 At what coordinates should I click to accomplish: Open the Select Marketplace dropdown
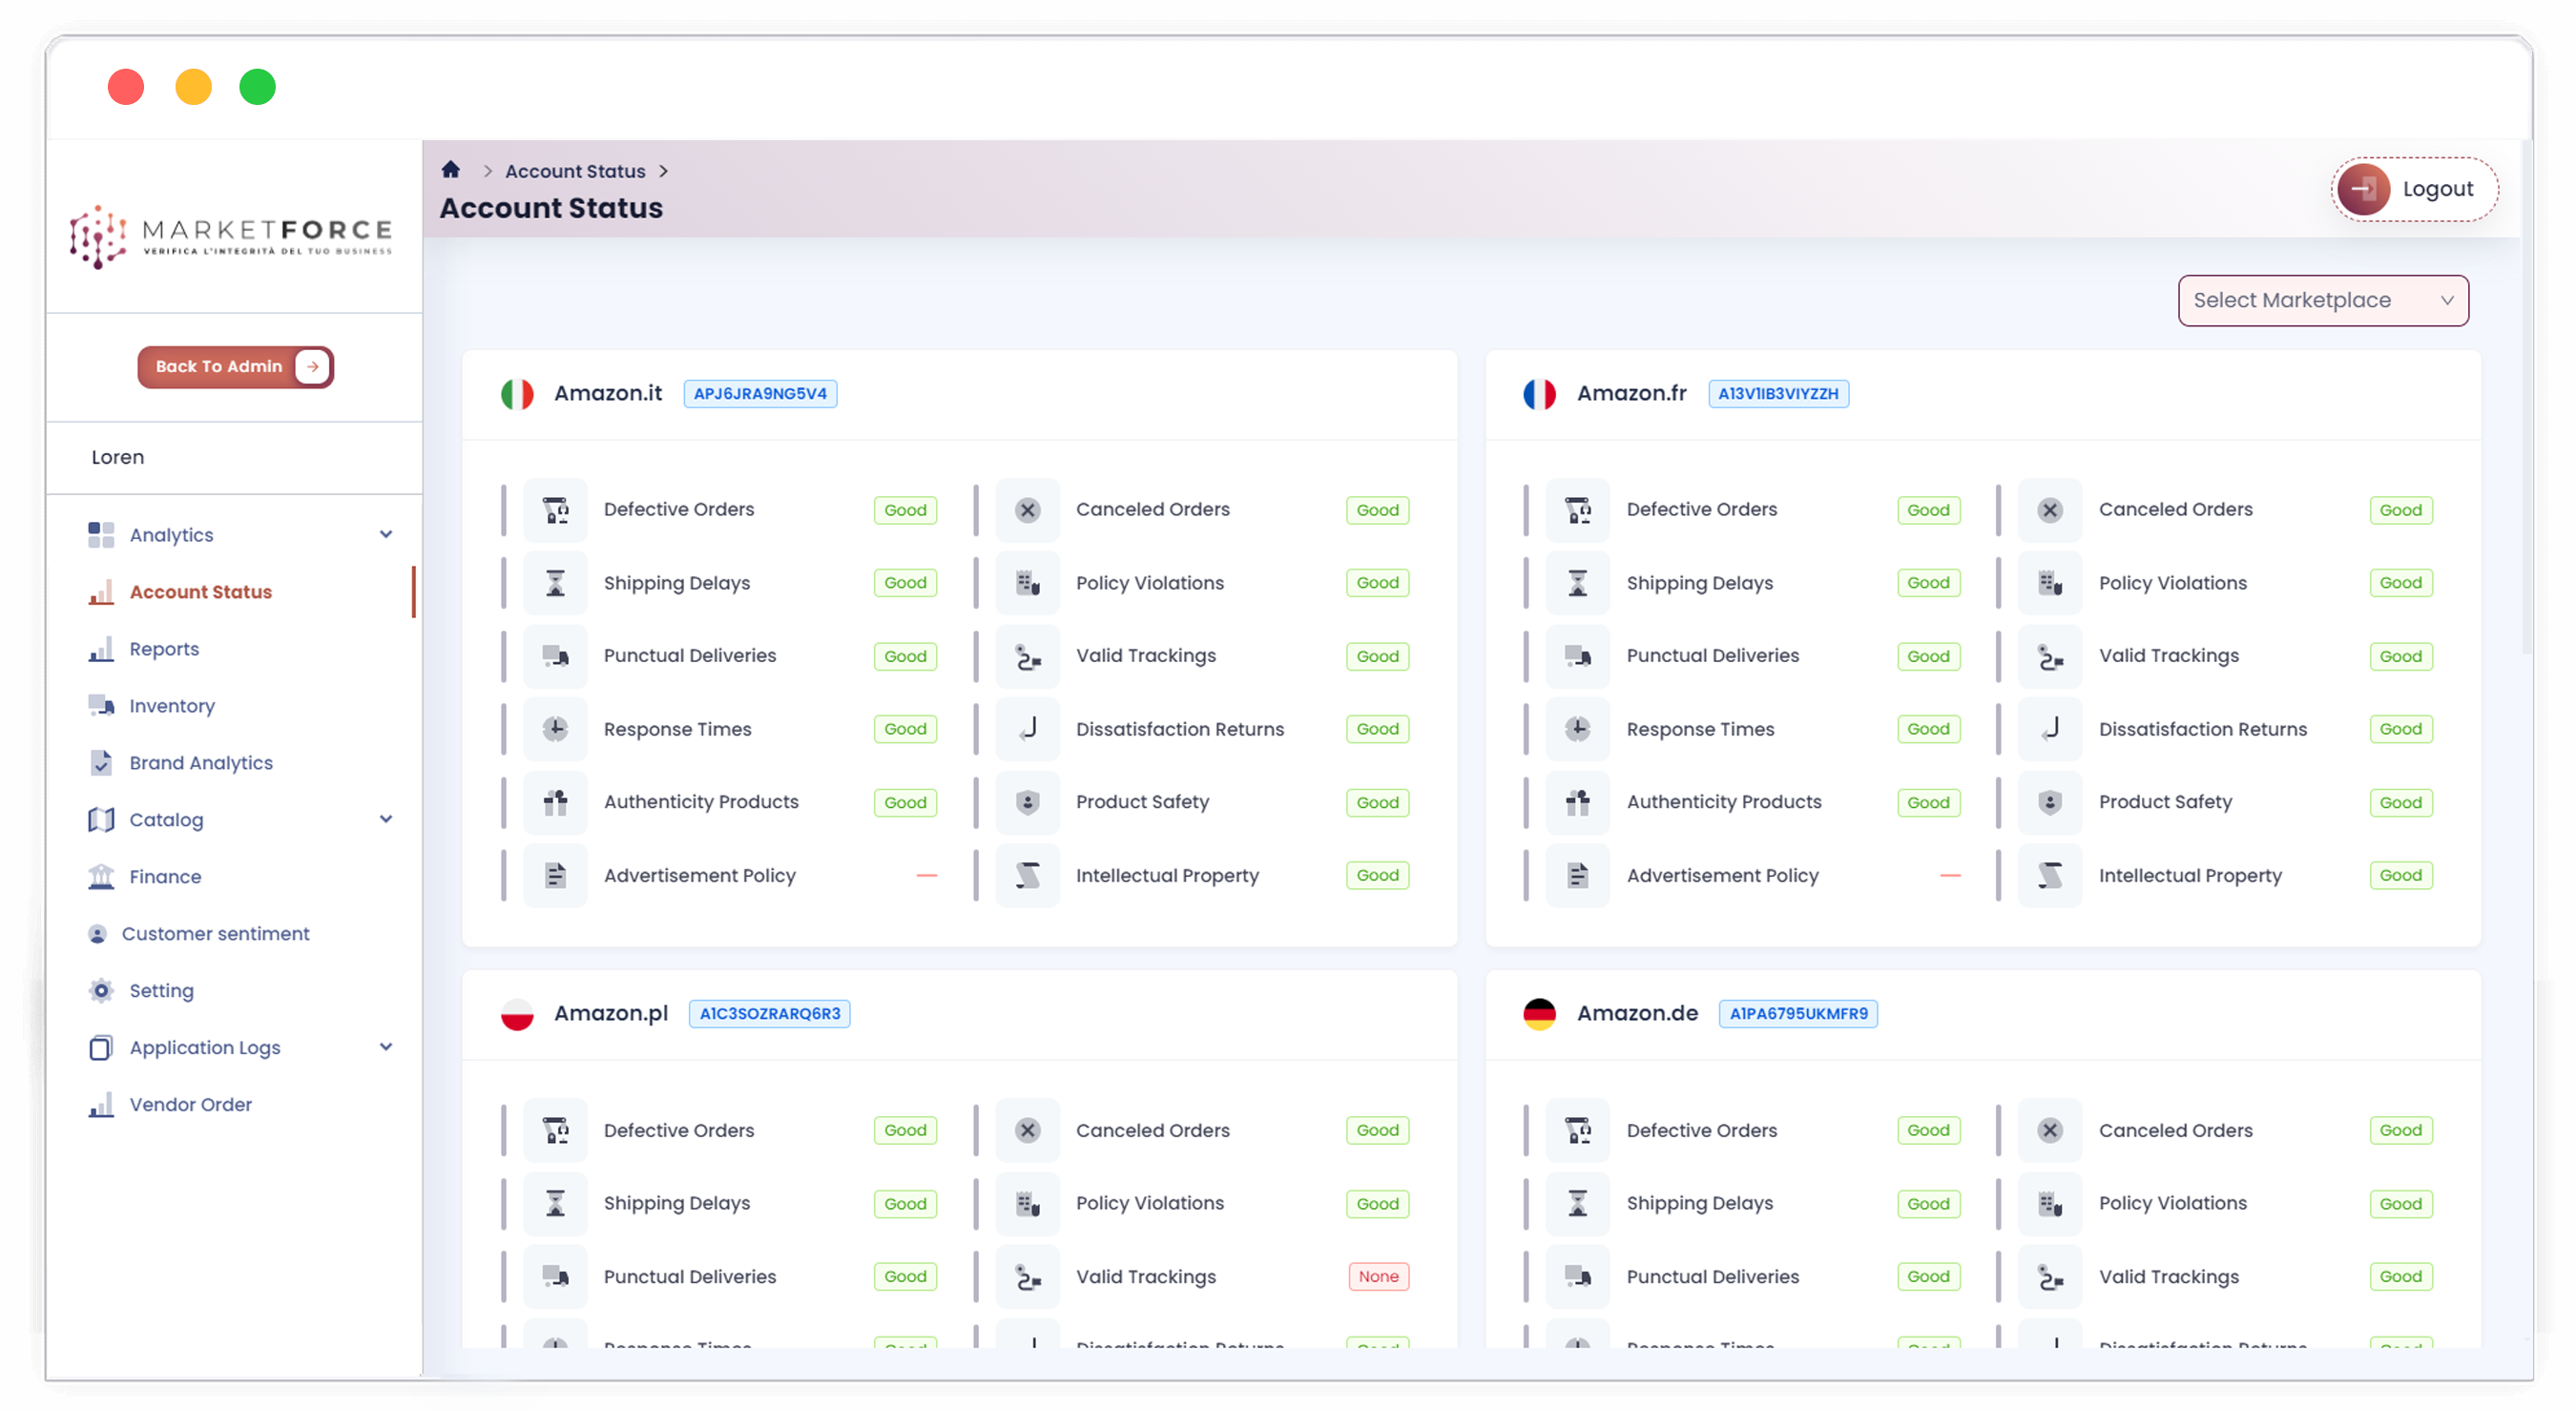(2322, 300)
